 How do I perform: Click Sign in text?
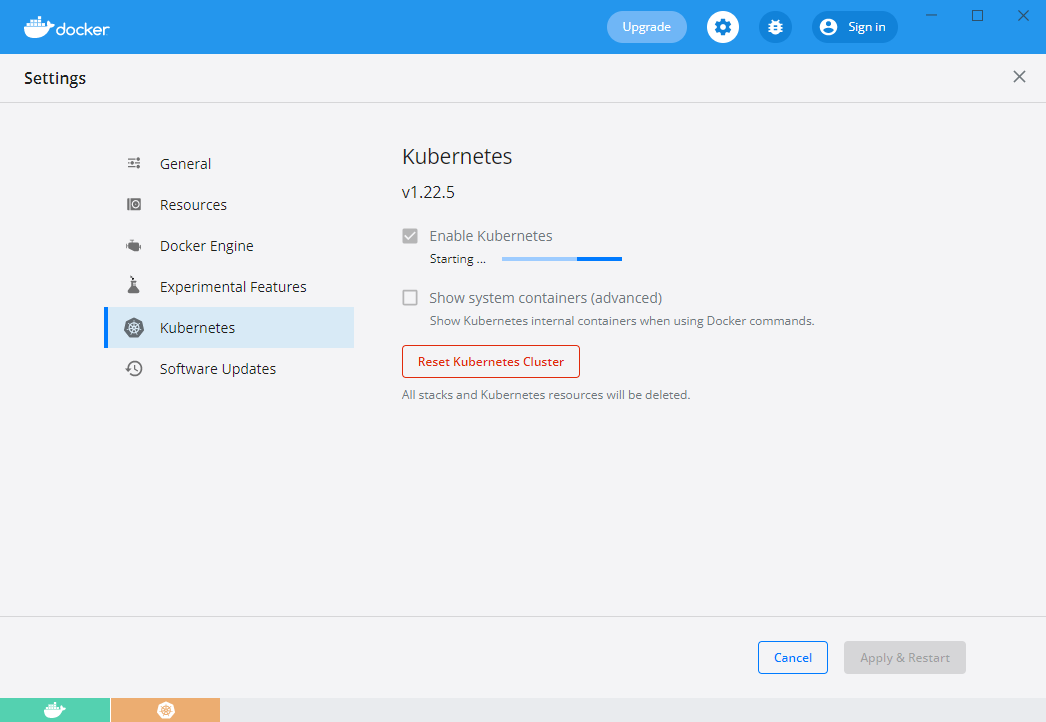[x=867, y=27]
